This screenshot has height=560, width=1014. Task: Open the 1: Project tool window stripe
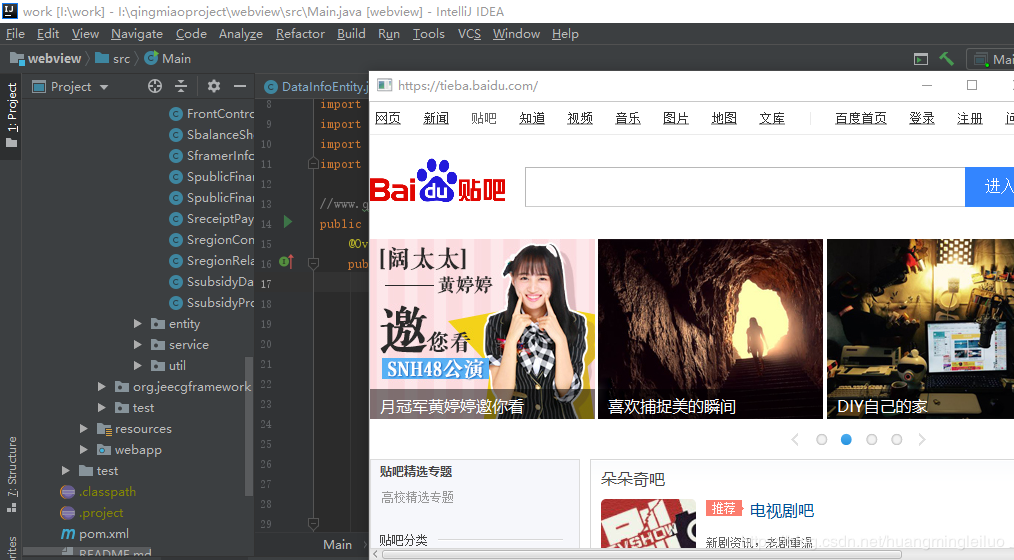(12, 115)
